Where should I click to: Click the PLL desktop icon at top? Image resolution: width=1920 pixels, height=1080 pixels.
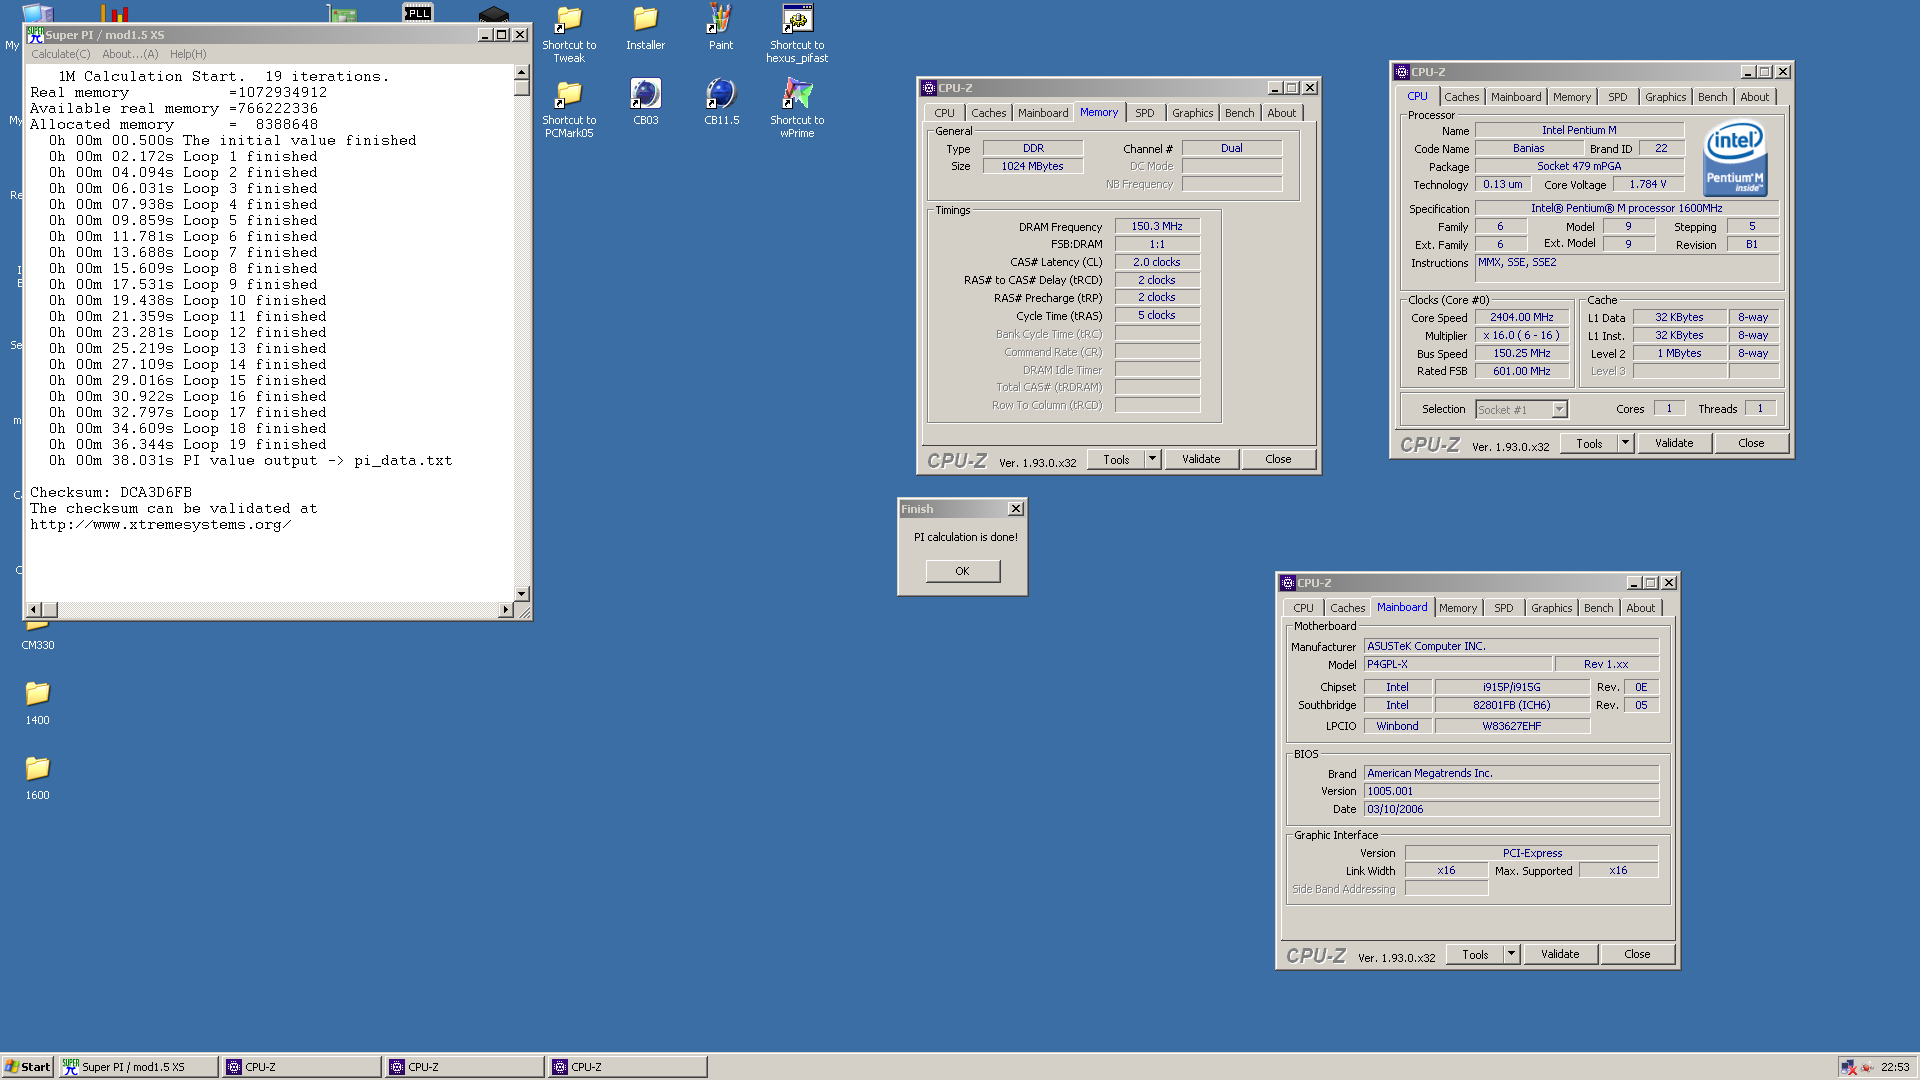point(418,12)
